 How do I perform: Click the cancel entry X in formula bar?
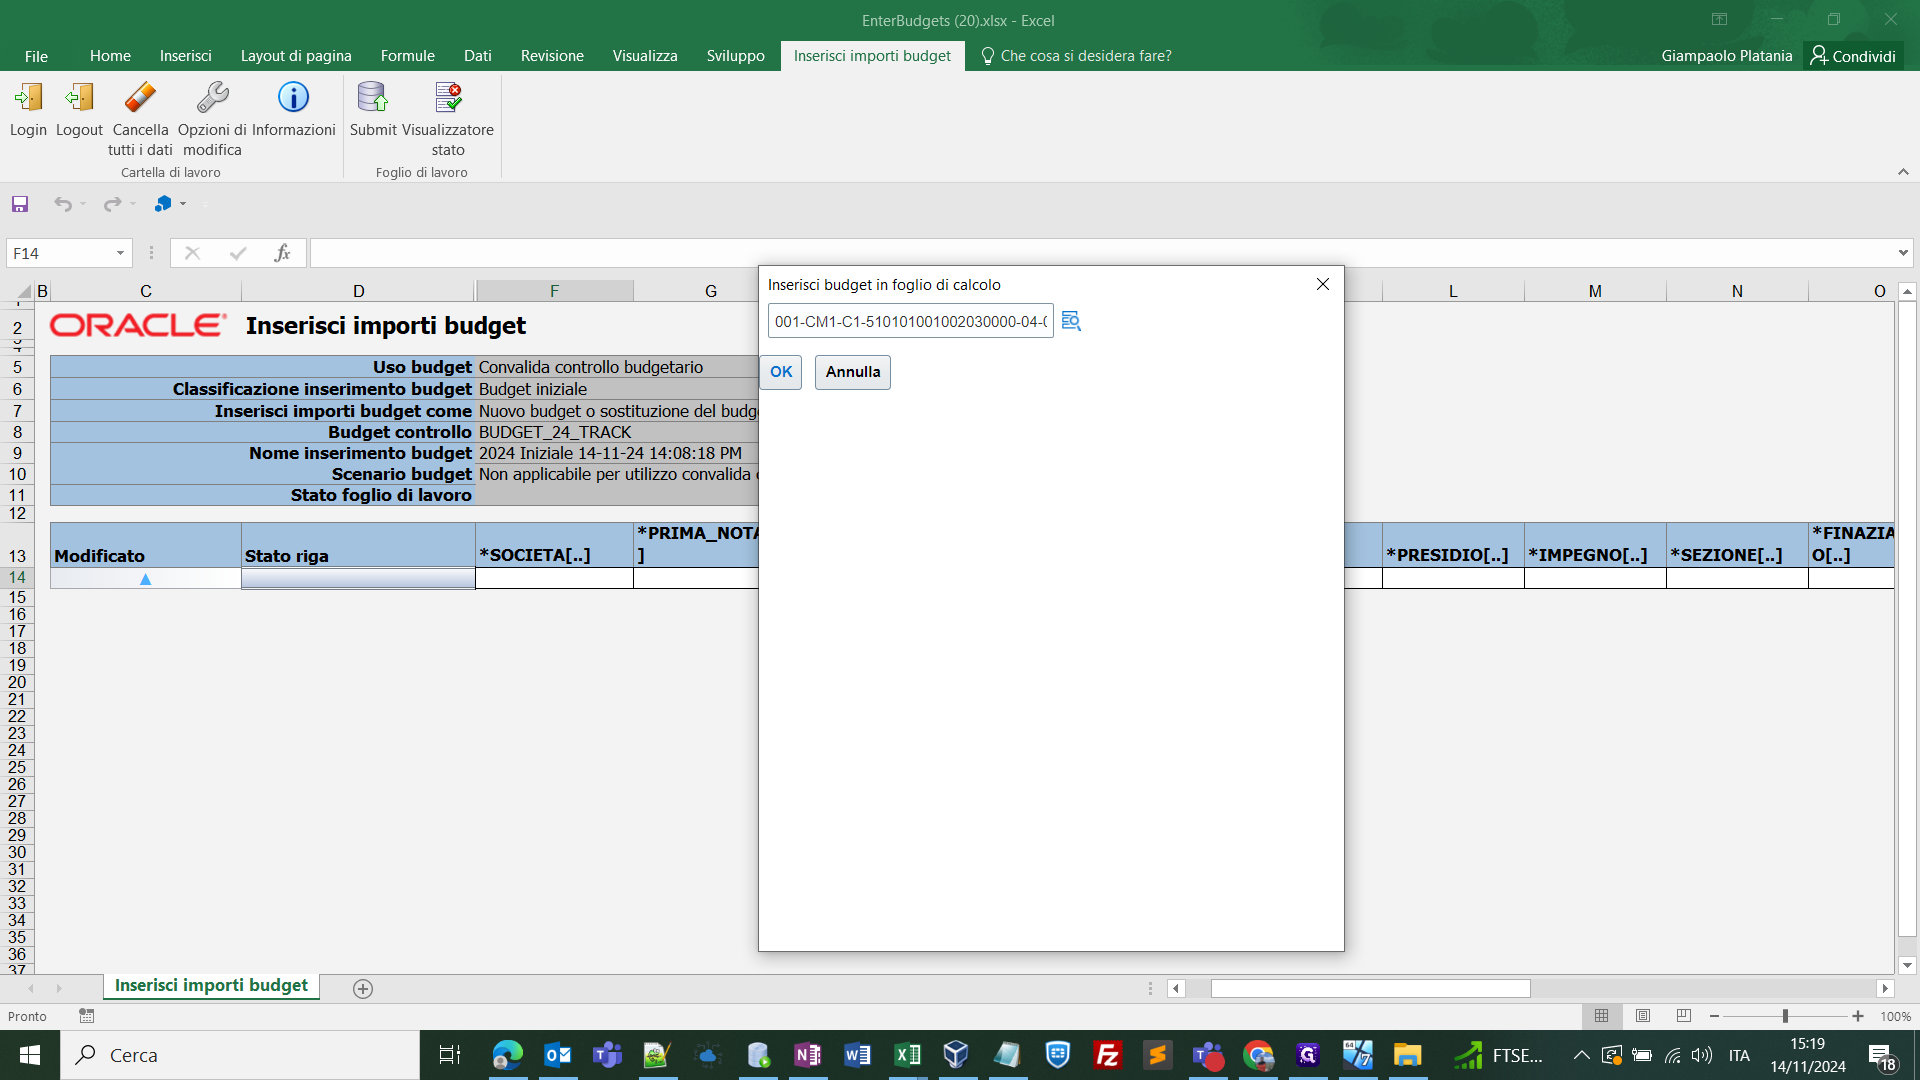(192, 253)
